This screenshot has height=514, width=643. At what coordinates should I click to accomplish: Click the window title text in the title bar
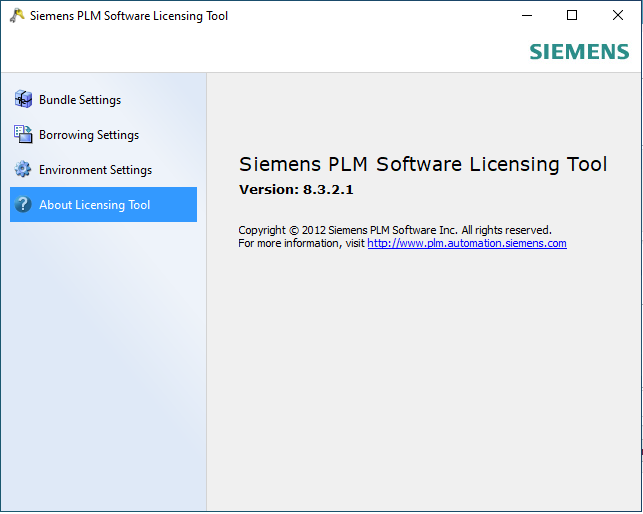point(129,16)
